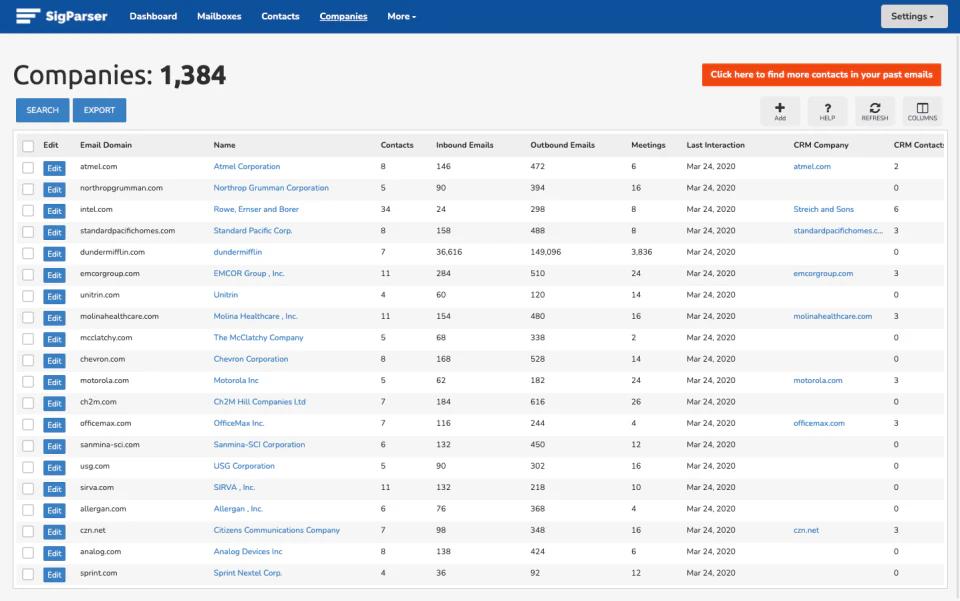
Task: Open the Mailboxes section
Action: 219,16
